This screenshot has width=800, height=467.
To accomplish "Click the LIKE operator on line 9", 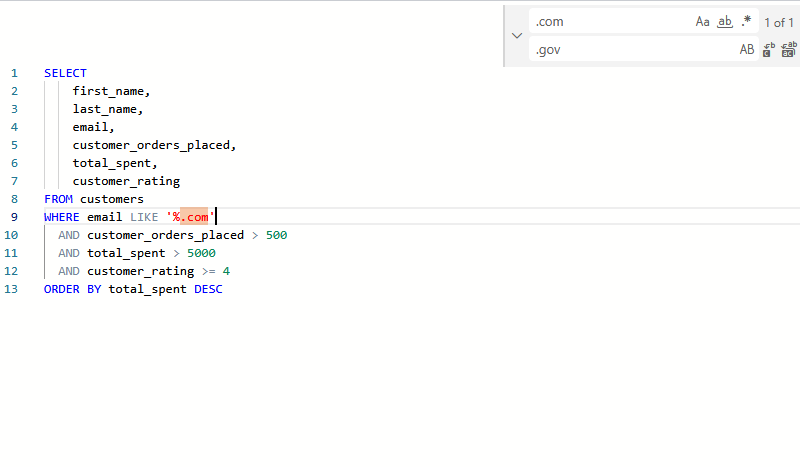I will (144, 217).
